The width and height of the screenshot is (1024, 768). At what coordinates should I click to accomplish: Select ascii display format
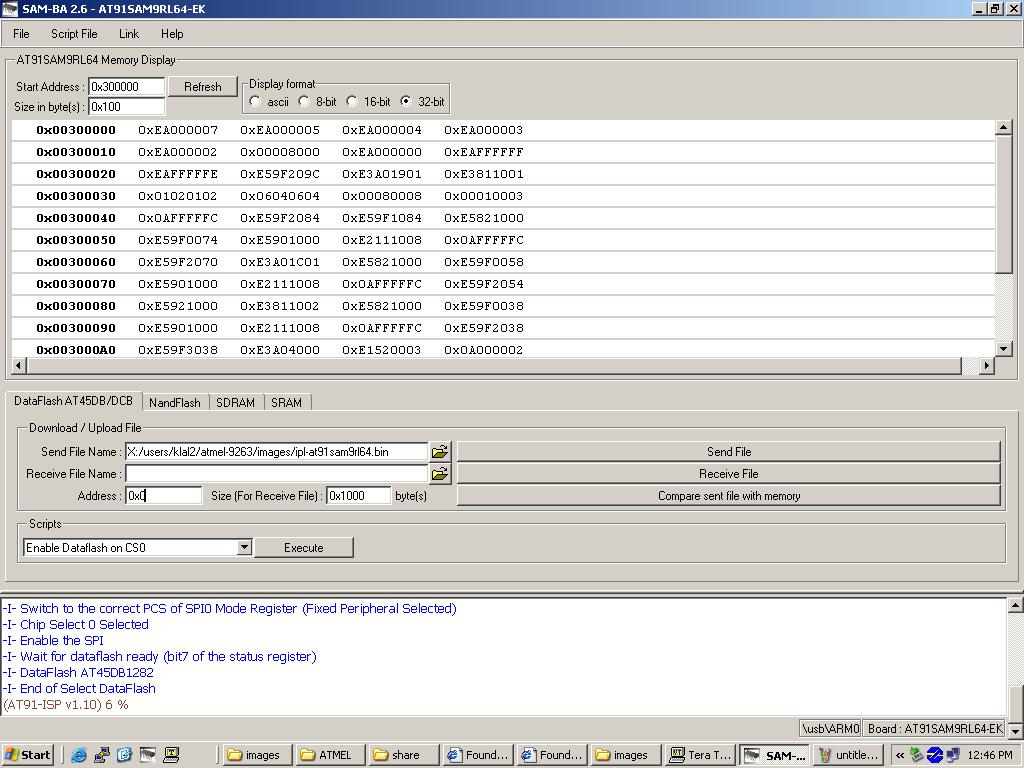click(256, 102)
